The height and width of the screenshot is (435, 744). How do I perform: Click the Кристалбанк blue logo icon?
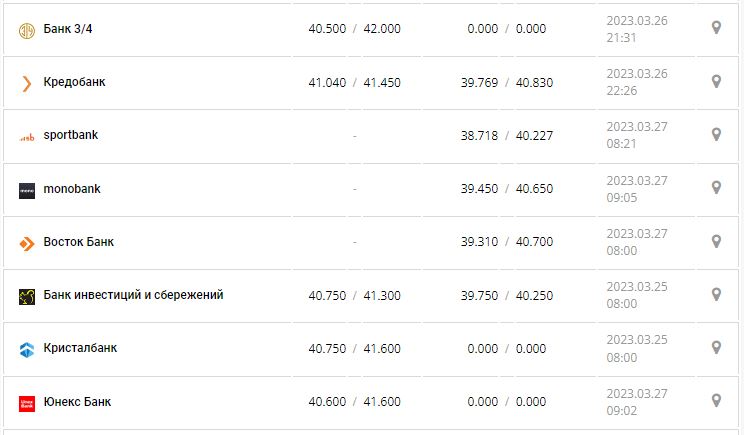point(27,349)
